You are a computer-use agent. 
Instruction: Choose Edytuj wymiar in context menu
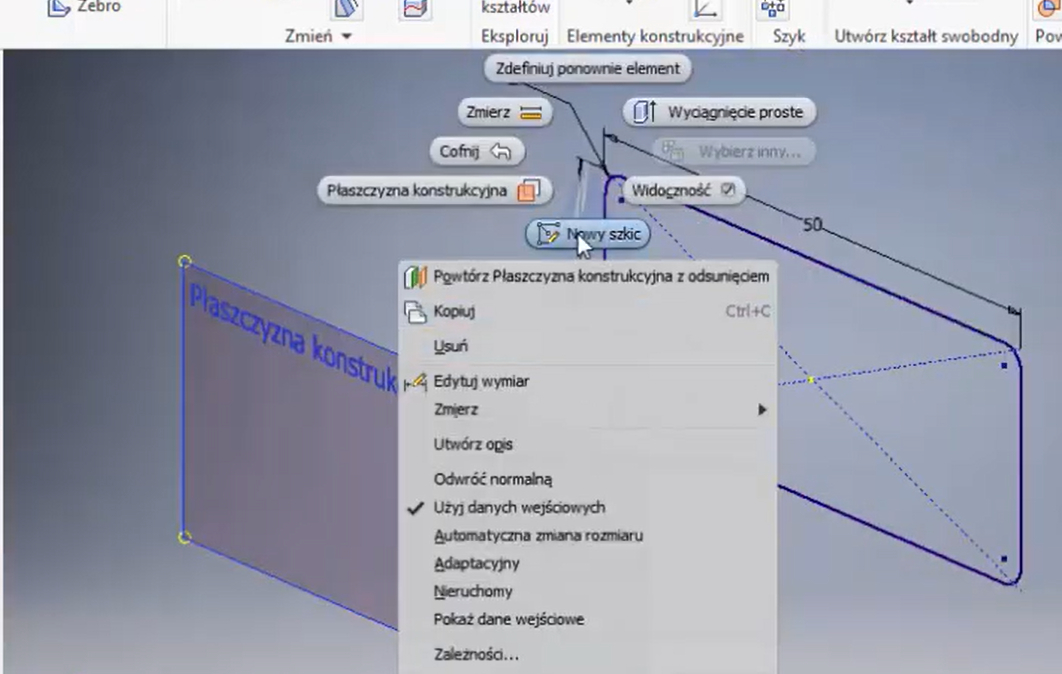coord(481,381)
